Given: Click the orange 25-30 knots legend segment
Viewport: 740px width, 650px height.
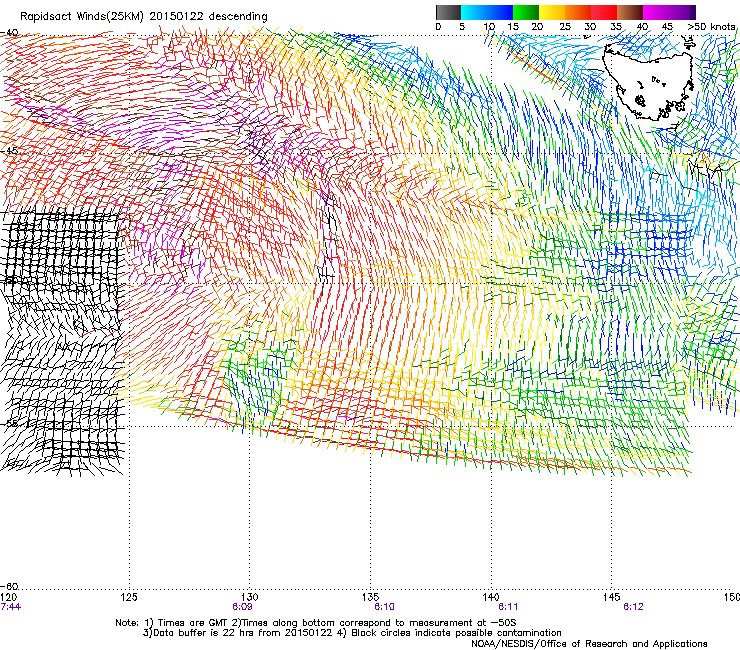Looking at the screenshot, I should click(x=578, y=12).
